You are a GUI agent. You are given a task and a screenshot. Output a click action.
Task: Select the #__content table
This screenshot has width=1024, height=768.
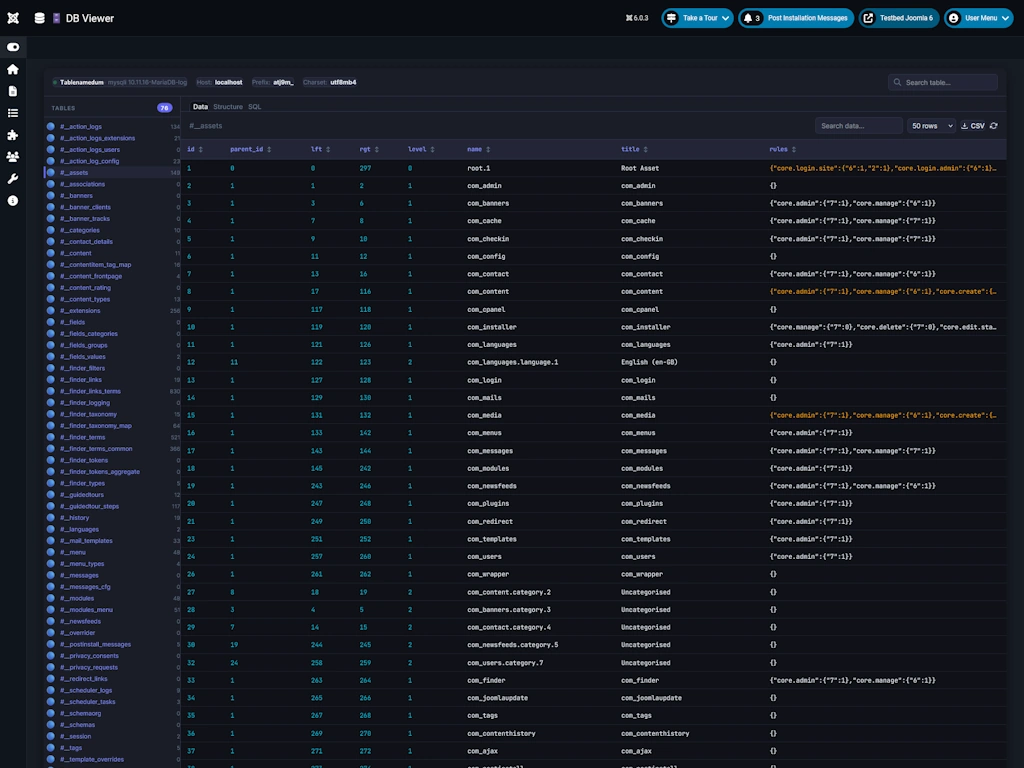(x=112, y=253)
